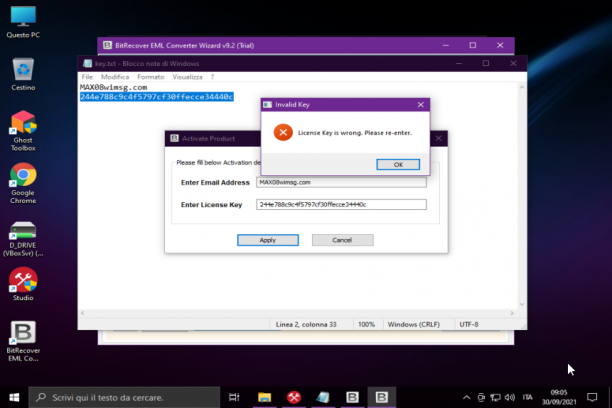Open the Questo PC desktop icon

pyautogui.click(x=23, y=22)
